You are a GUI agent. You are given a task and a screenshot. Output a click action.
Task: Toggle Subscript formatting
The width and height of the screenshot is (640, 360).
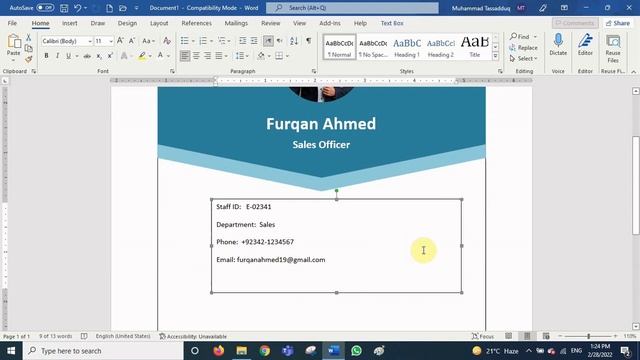point(99,56)
